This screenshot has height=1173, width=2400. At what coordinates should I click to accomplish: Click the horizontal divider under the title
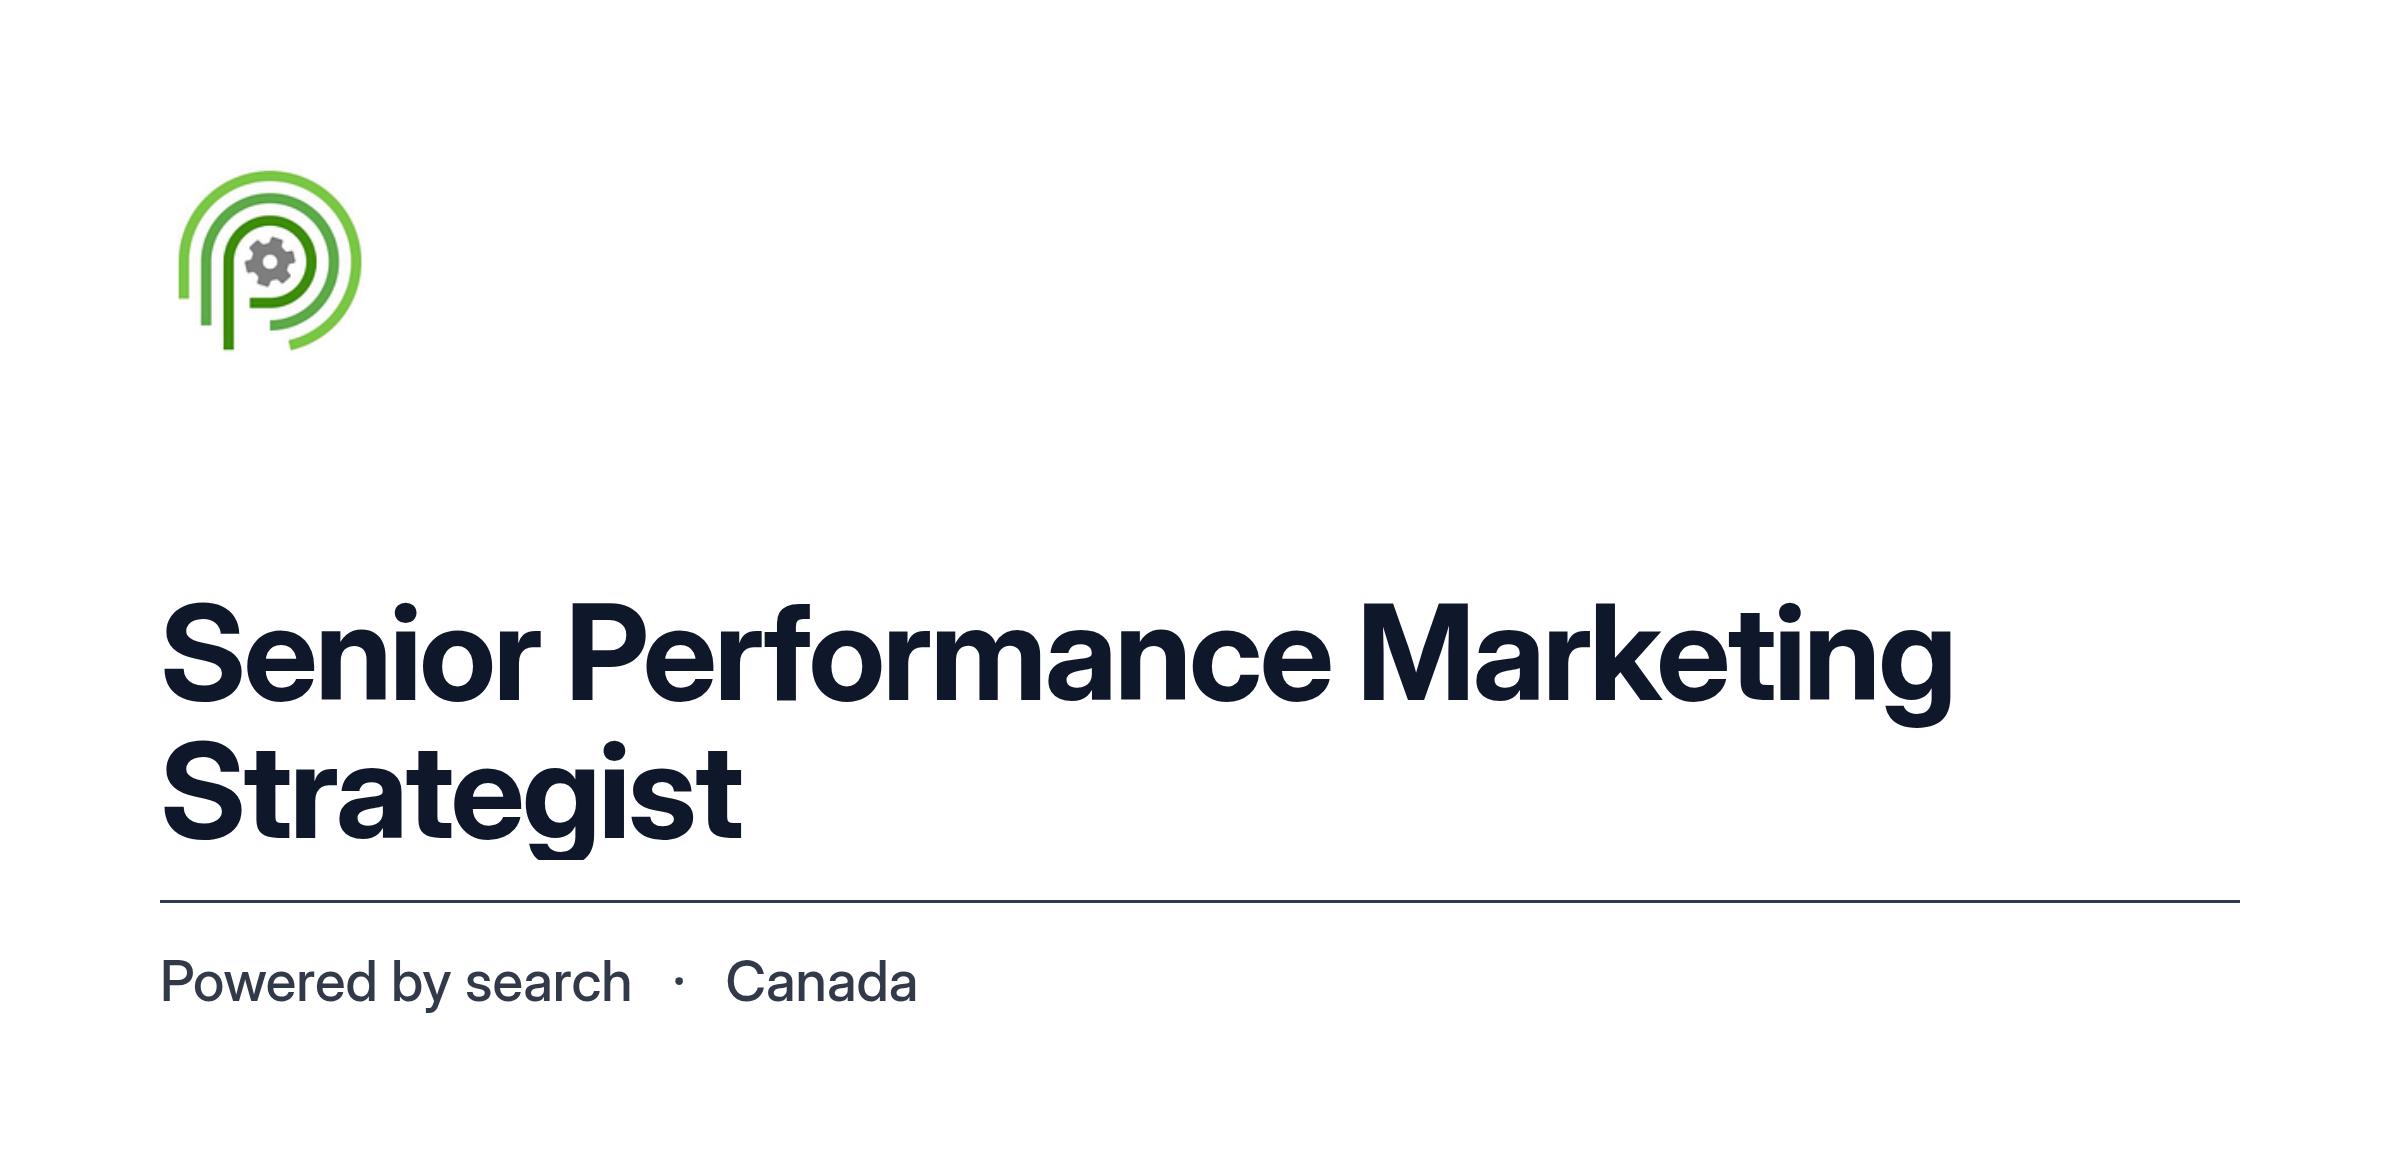[x=1200, y=901]
